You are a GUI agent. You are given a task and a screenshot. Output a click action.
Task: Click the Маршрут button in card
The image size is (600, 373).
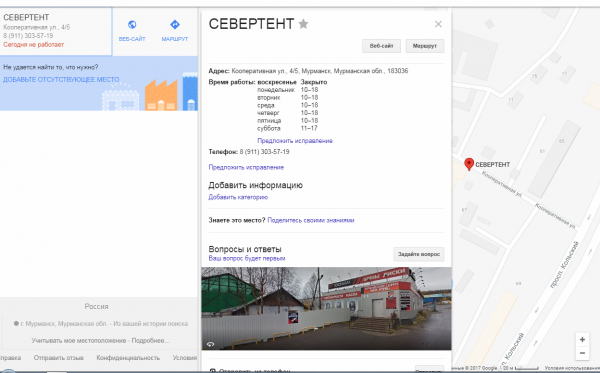(424, 46)
